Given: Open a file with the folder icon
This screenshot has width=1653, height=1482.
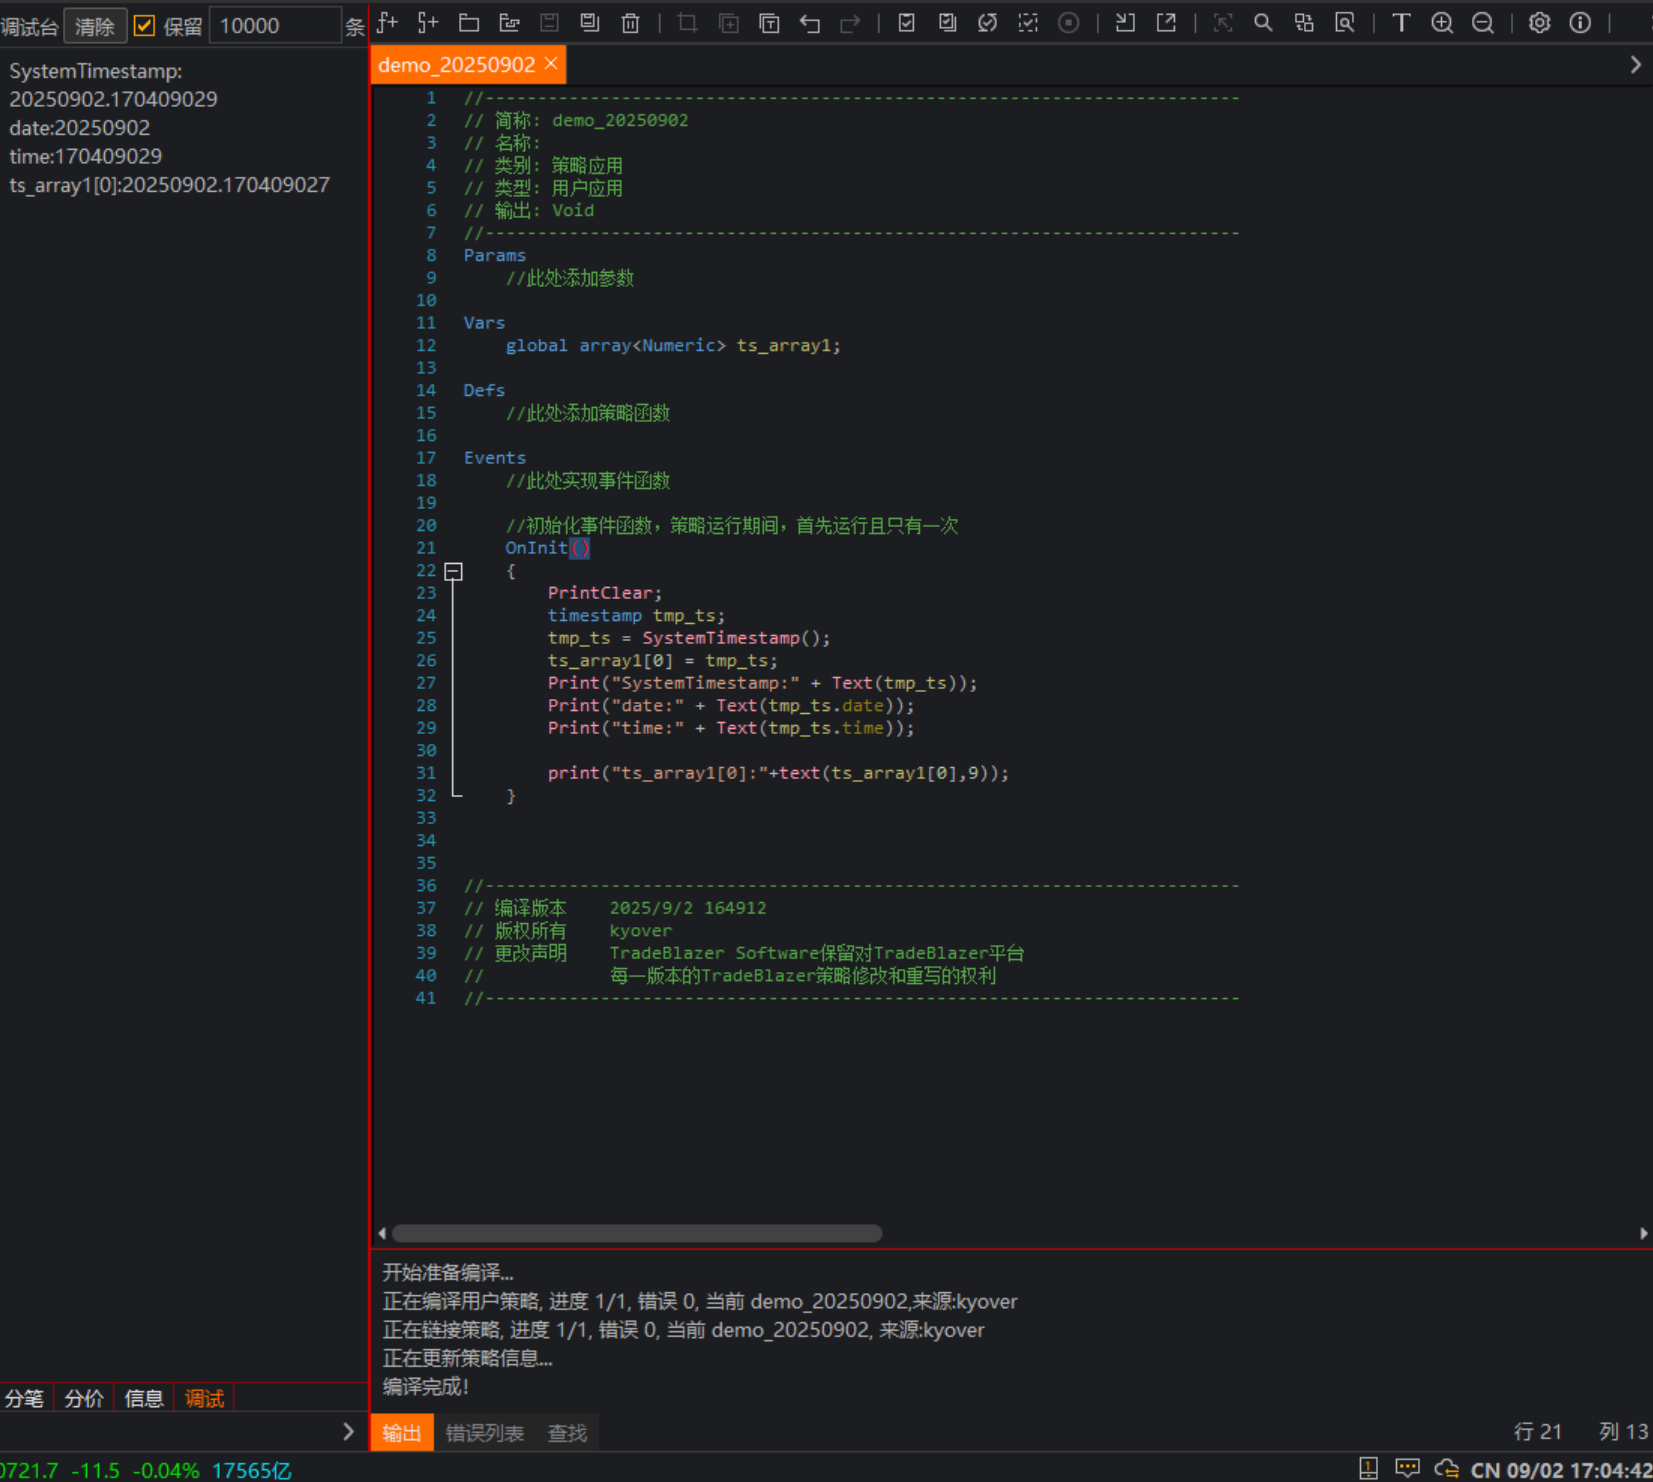Looking at the screenshot, I should pos(469,23).
